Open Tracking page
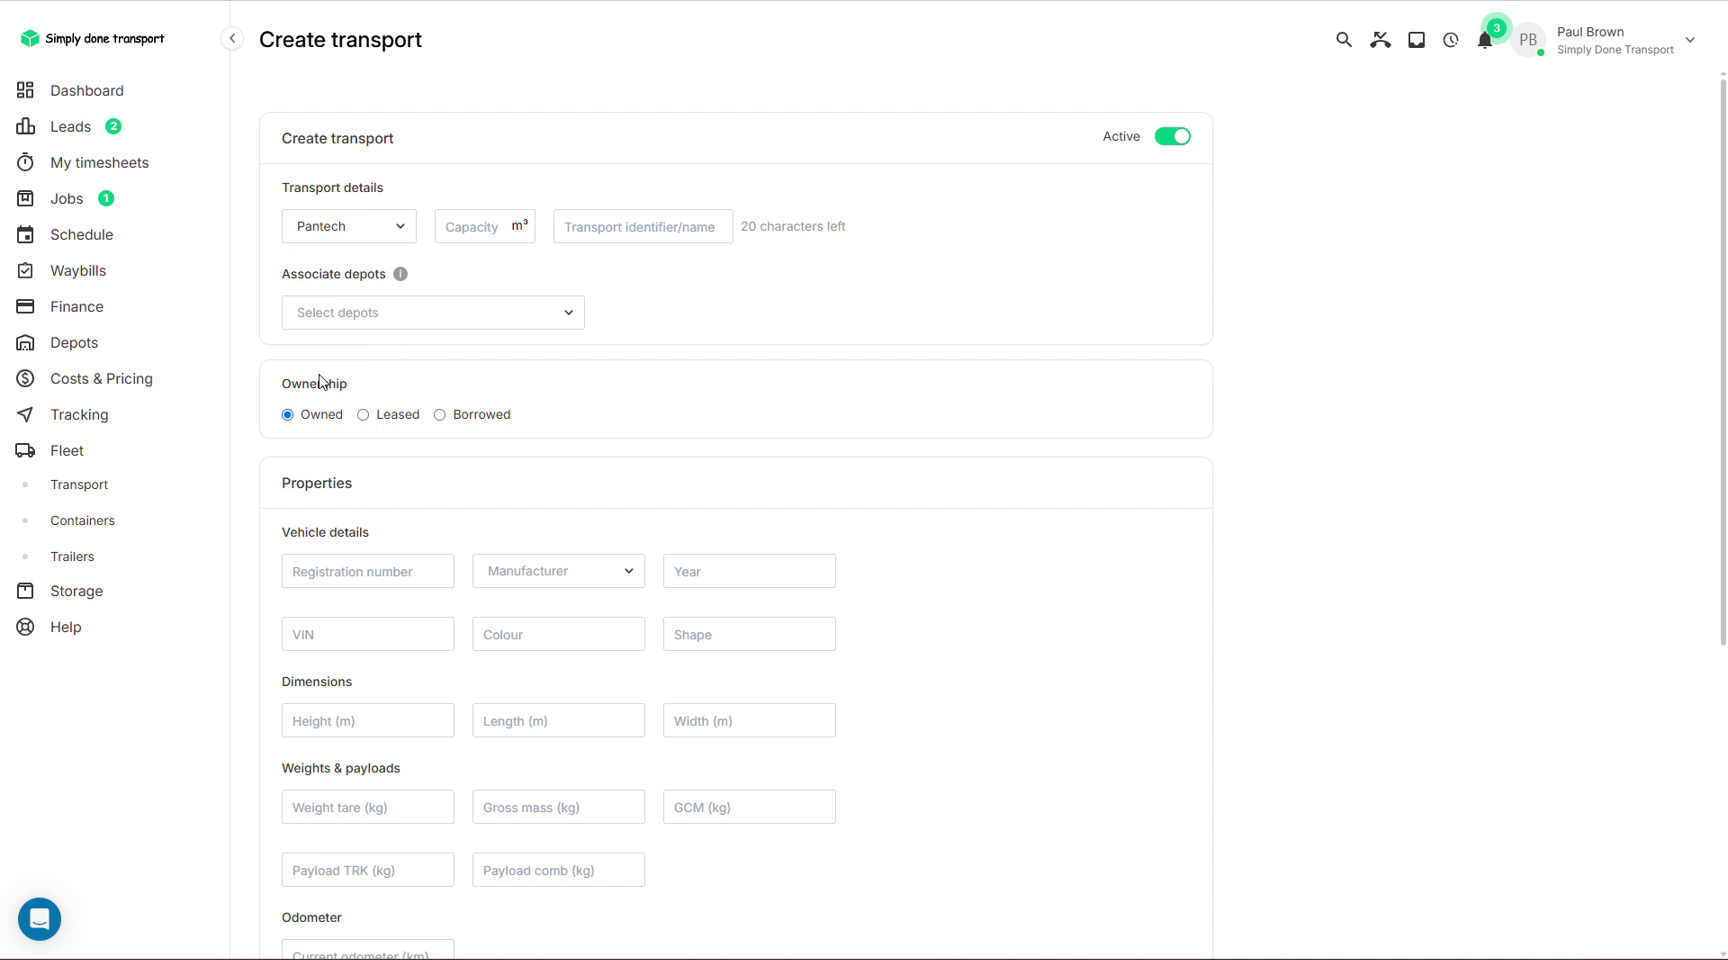This screenshot has height=960, width=1728. pos(79,414)
